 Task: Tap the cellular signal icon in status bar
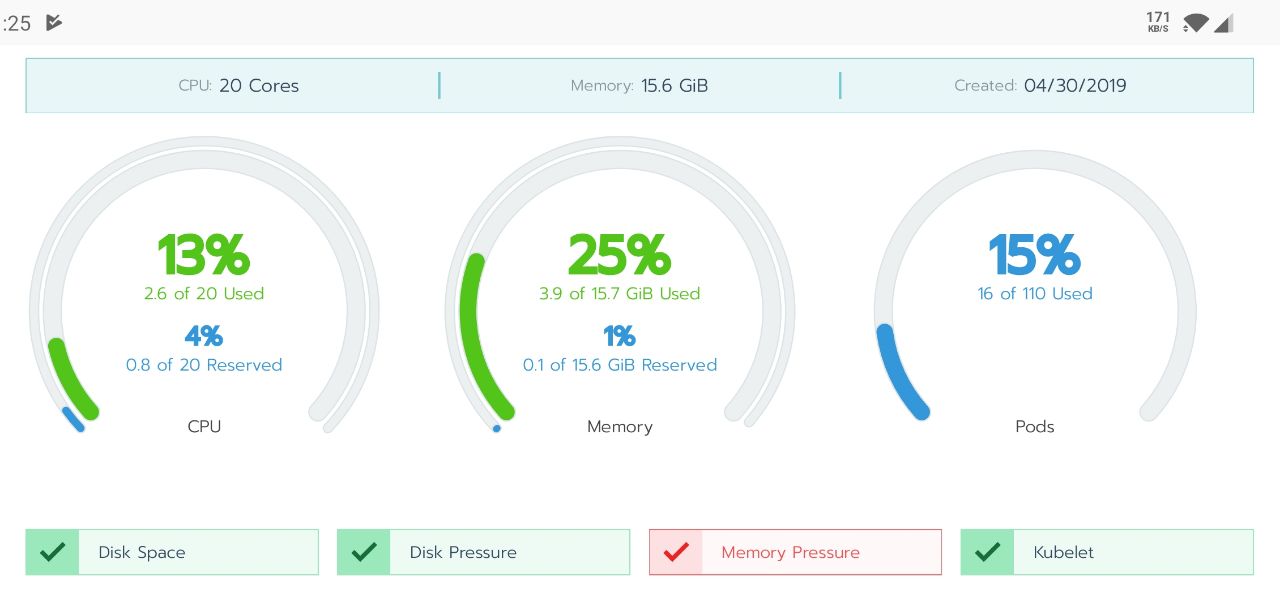click(1224, 23)
